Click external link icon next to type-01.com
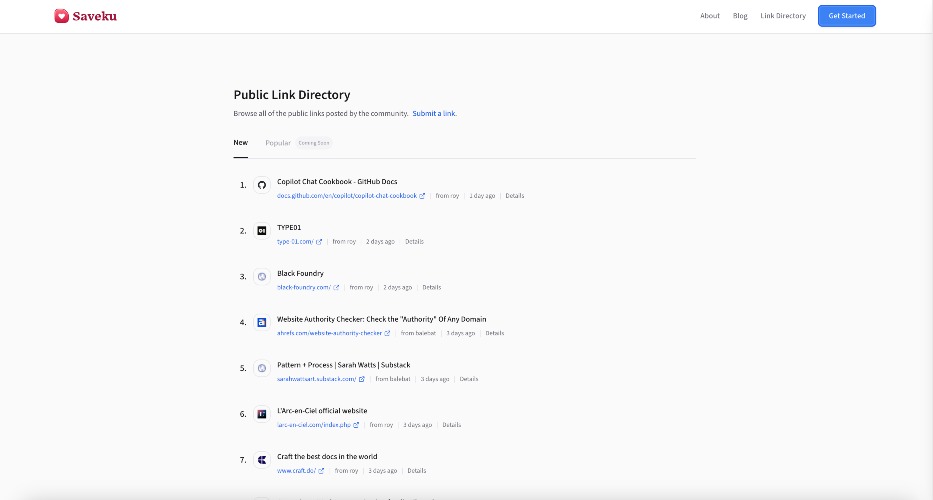Image resolution: width=933 pixels, height=500 pixels. (319, 242)
